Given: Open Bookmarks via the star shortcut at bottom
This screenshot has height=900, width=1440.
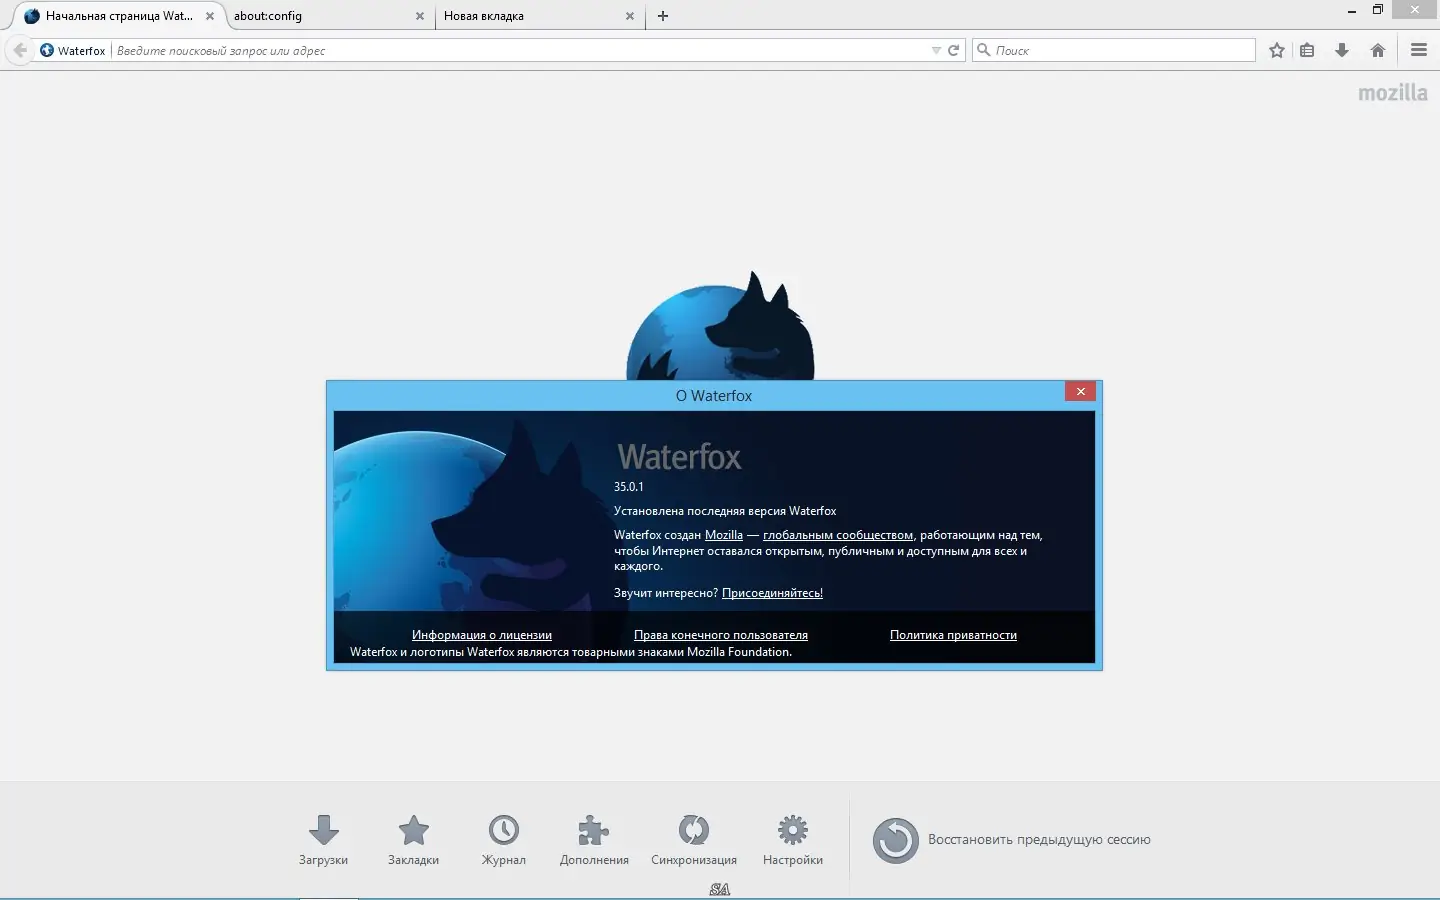Looking at the screenshot, I should [413, 831].
